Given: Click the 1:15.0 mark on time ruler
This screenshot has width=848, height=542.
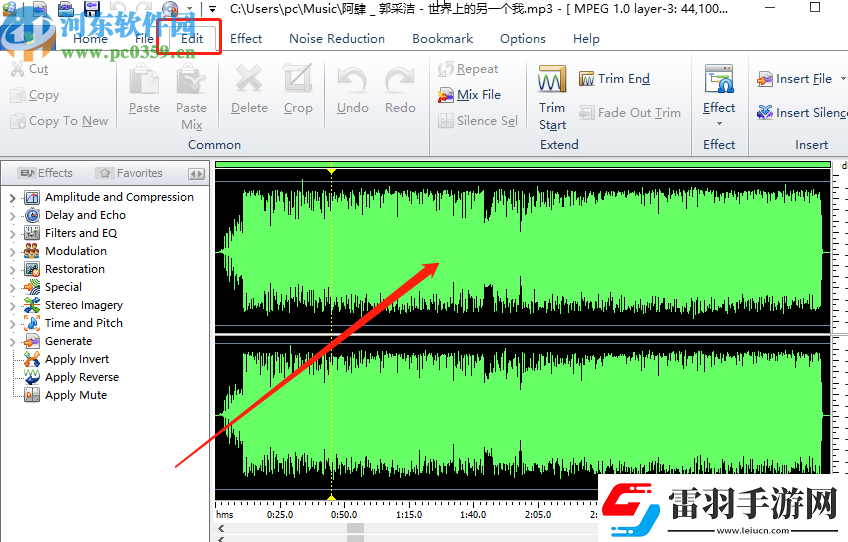Looking at the screenshot, I should [x=409, y=515].
